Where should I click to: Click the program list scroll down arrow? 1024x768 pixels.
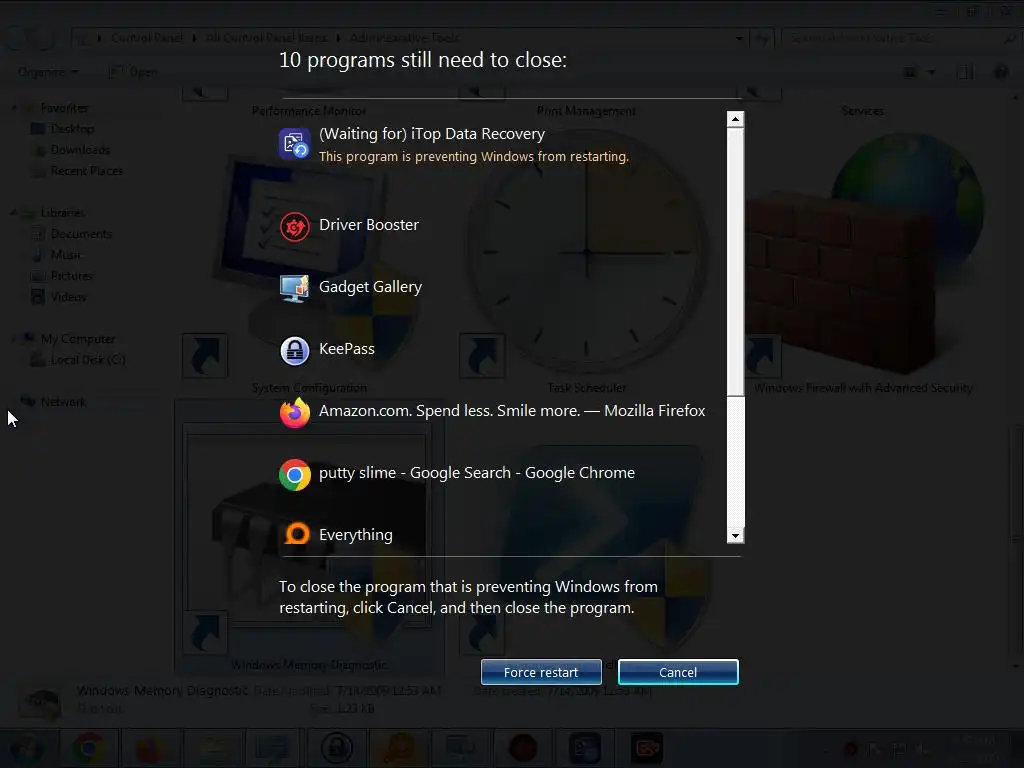coord(735,536)
